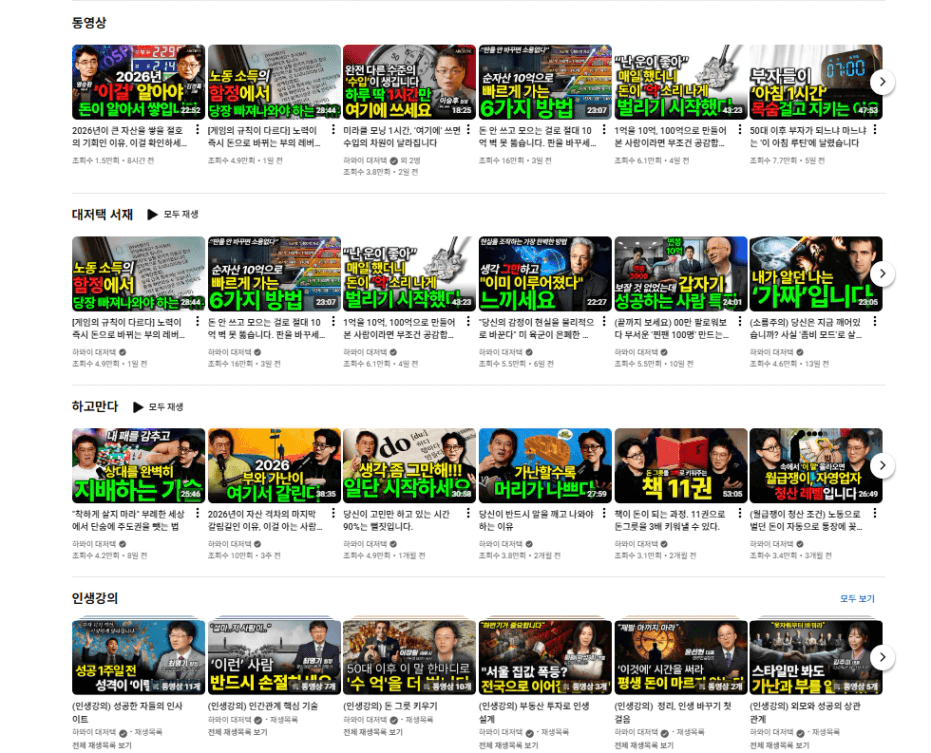Open thumbnail '갑자기 성공하는 사람 특징' 24:01
Viewport: 931px width, 753px height.
pyautogui.click(x=680, y=274)
